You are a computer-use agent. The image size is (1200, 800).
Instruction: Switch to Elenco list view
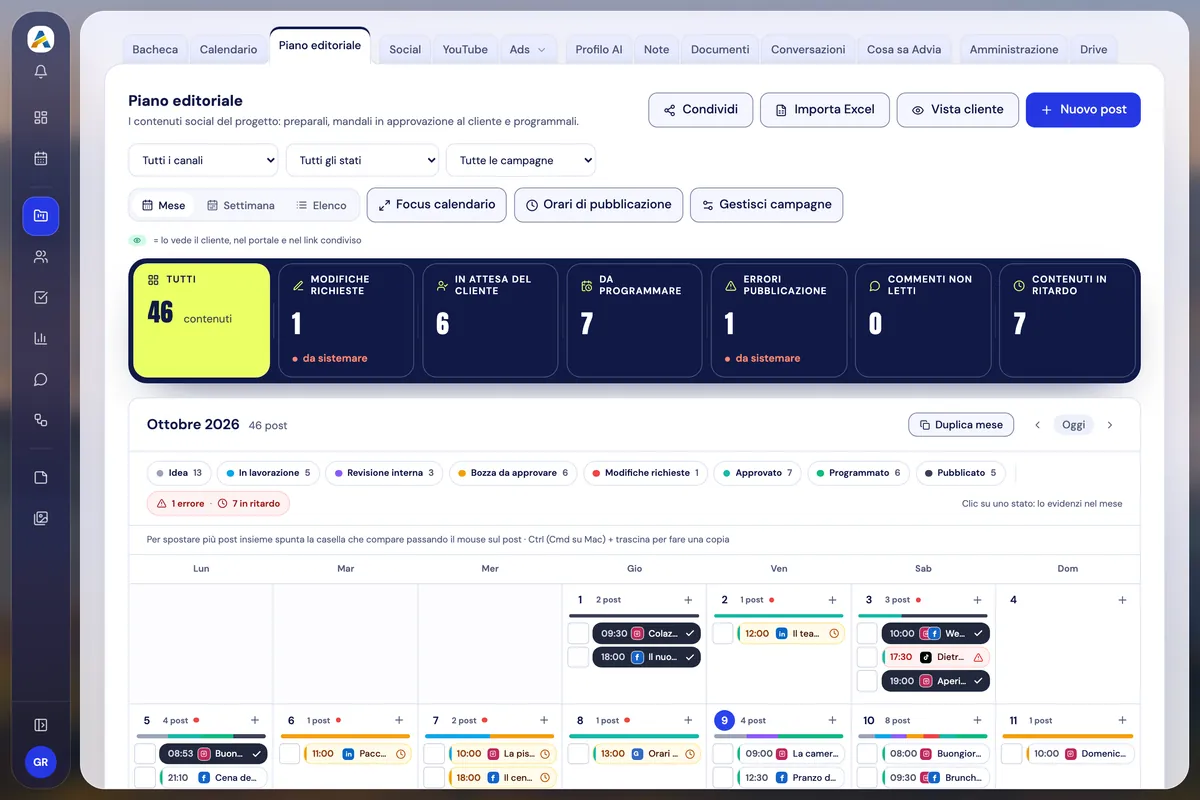[321, 205]
